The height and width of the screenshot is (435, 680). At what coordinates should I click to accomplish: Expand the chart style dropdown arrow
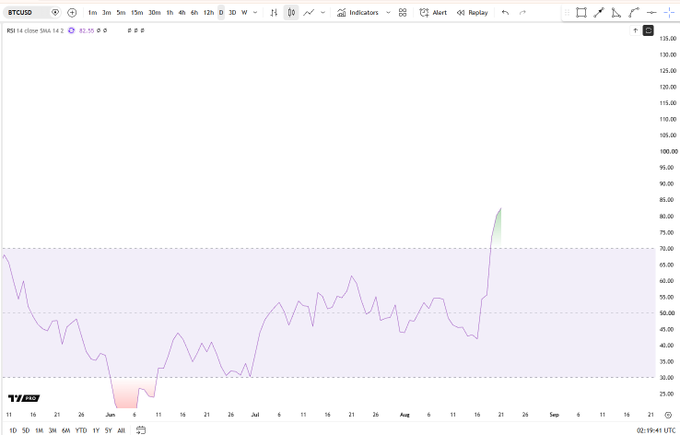(323, 13)
